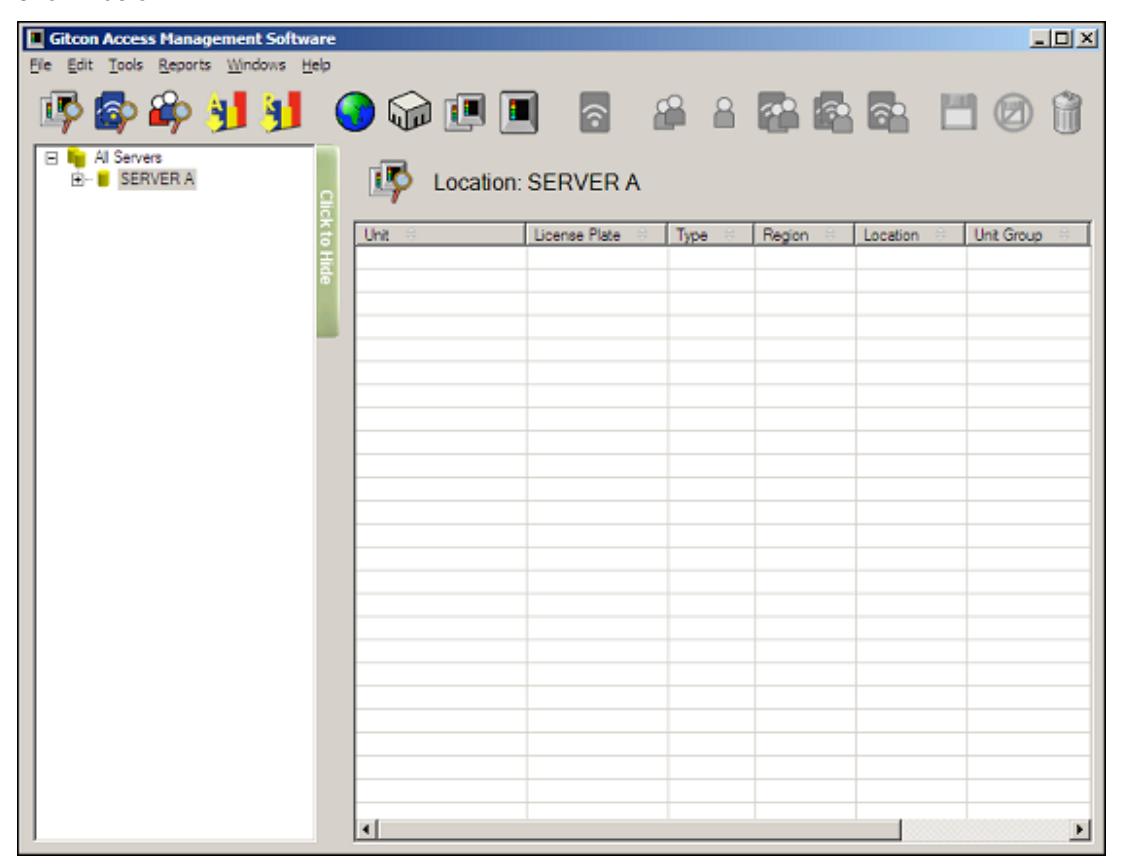Click the globe region icon

coord(355,112)
